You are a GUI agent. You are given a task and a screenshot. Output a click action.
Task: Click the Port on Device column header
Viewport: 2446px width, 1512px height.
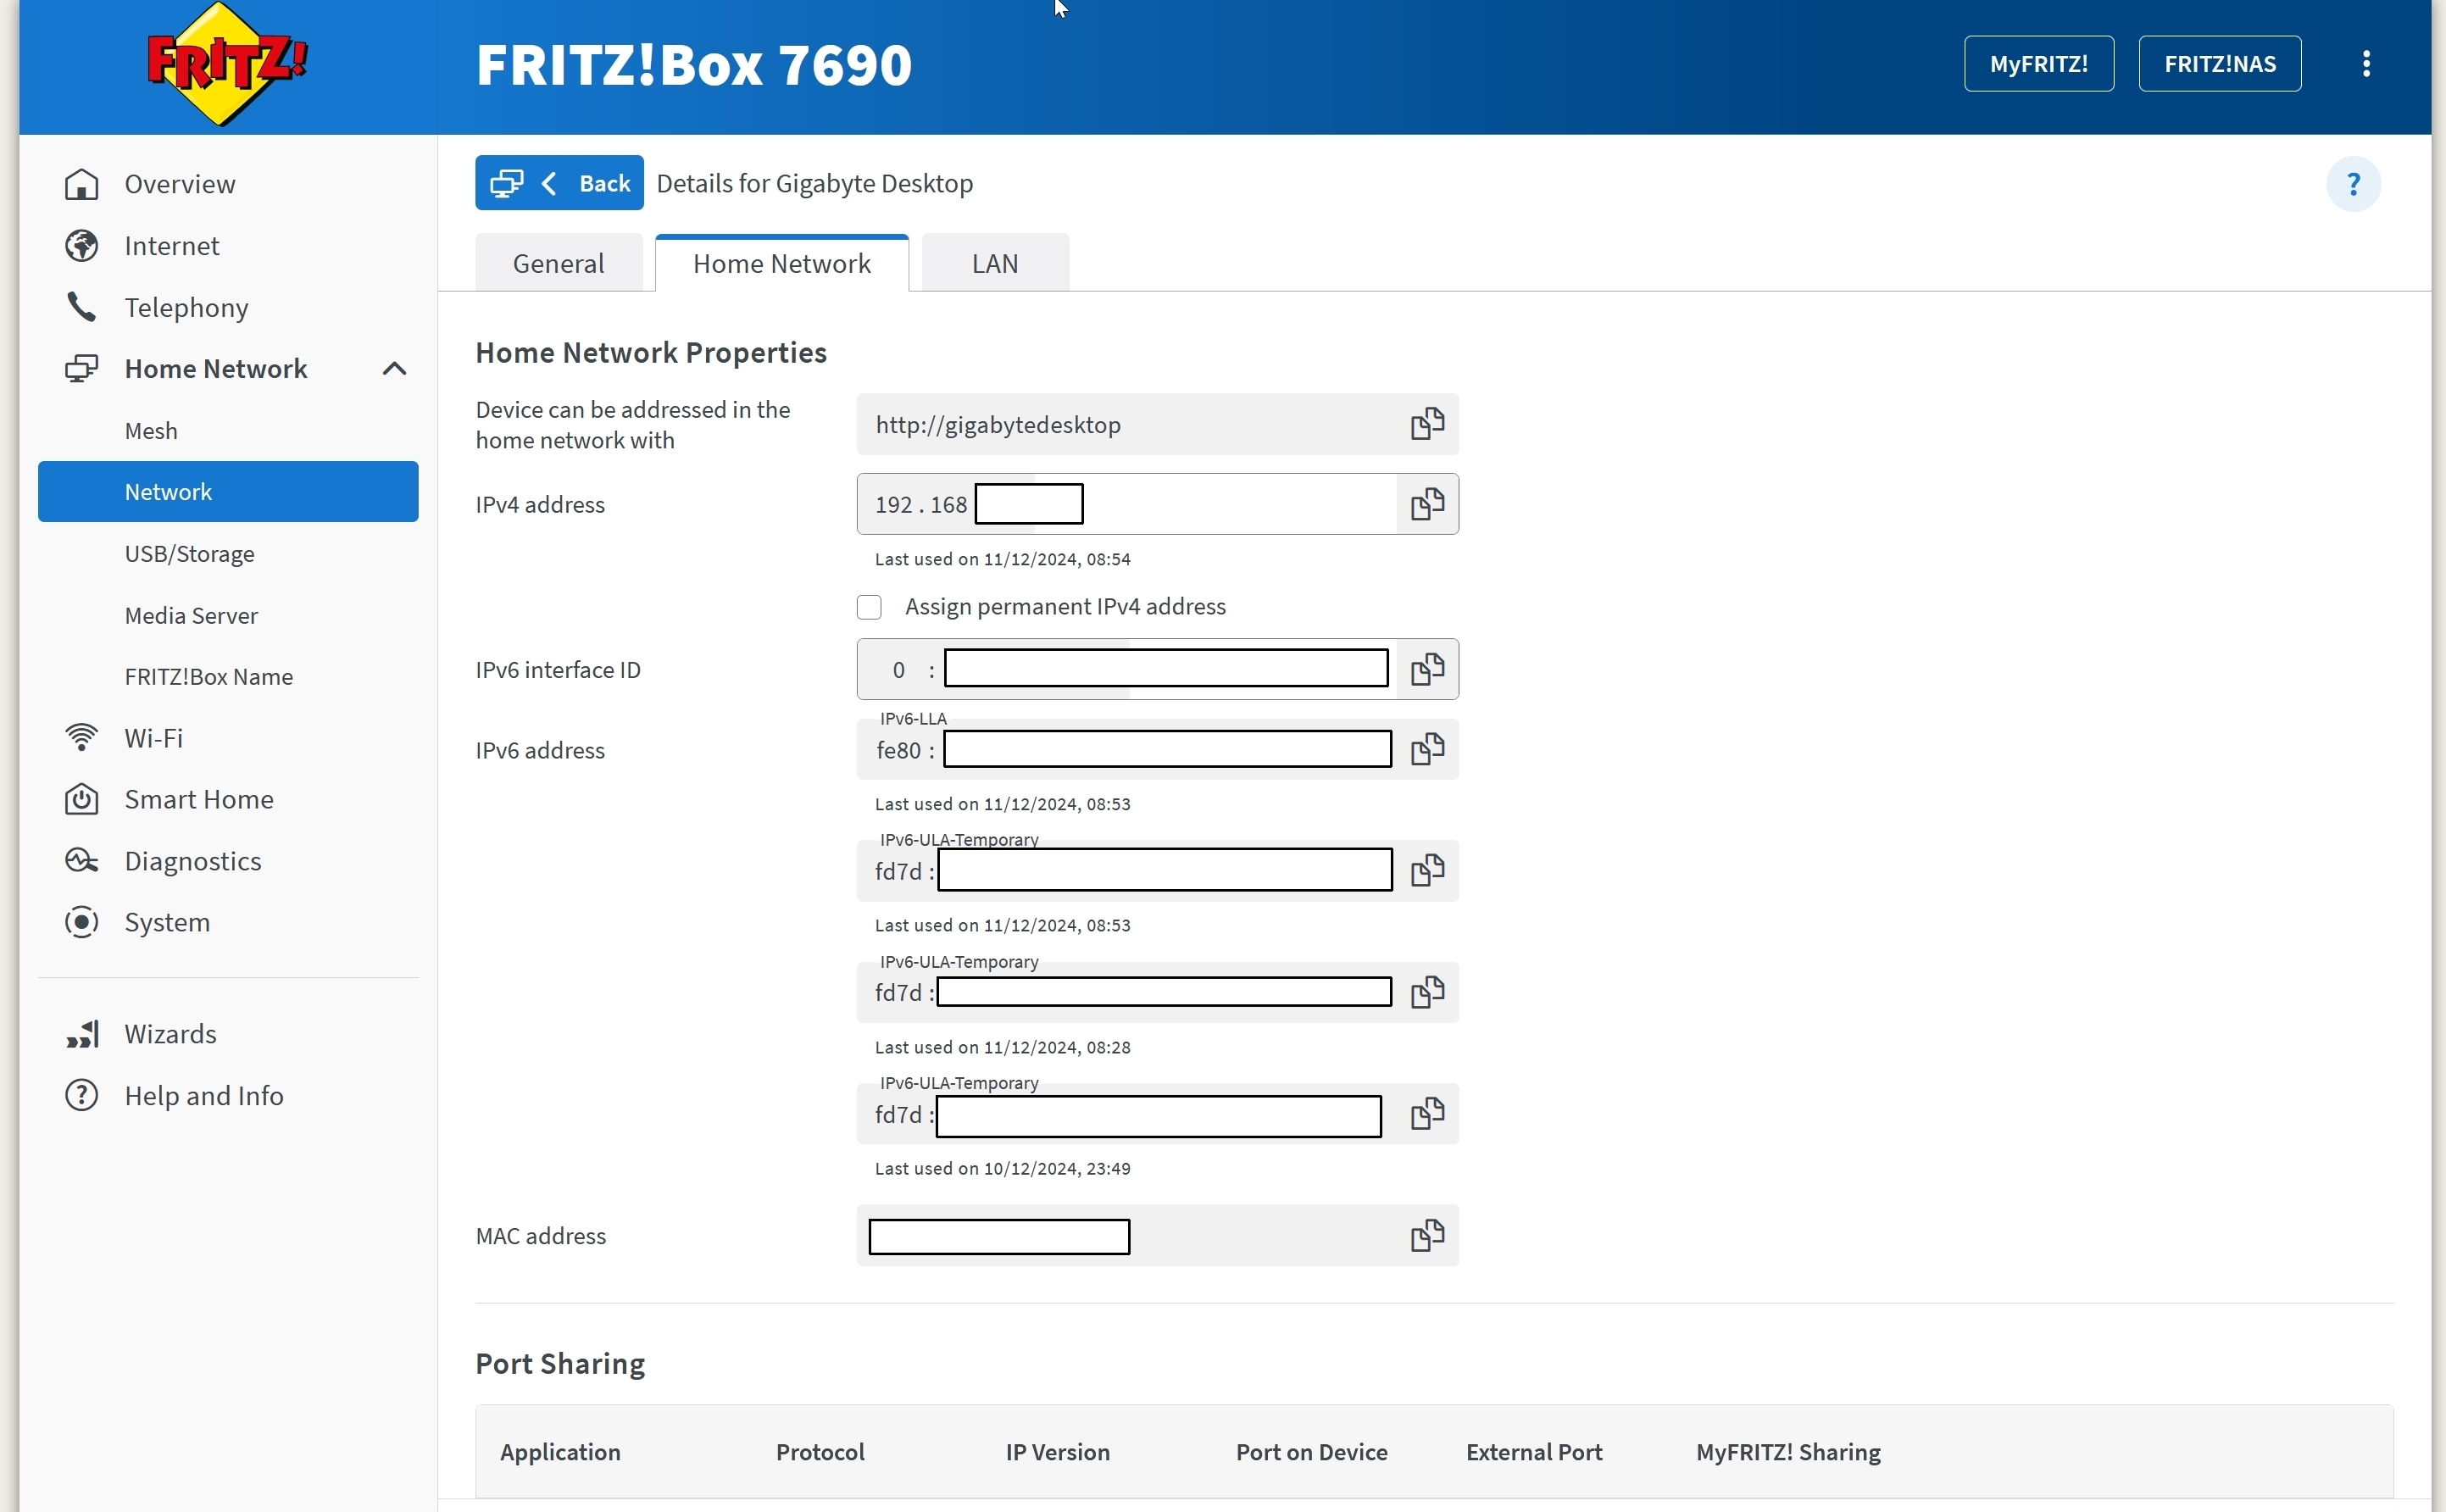tap(1311, 1452)
